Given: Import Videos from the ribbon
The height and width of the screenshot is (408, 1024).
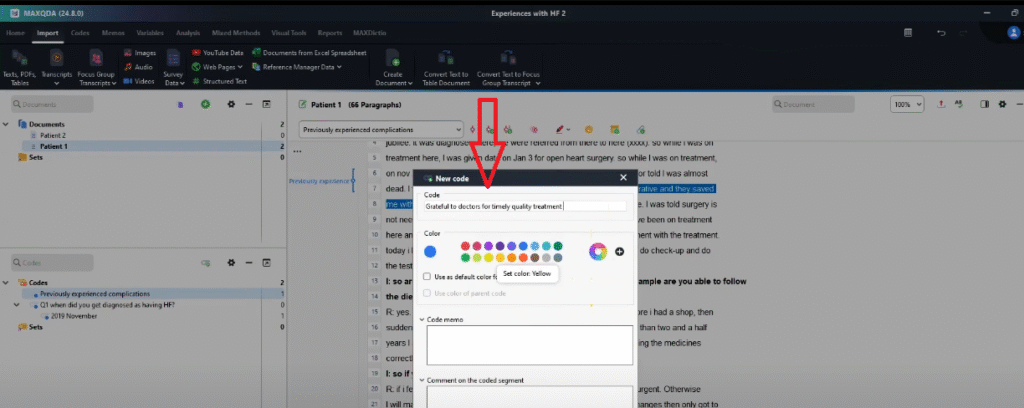Looking at the screenshot, I should pos(139,82).
